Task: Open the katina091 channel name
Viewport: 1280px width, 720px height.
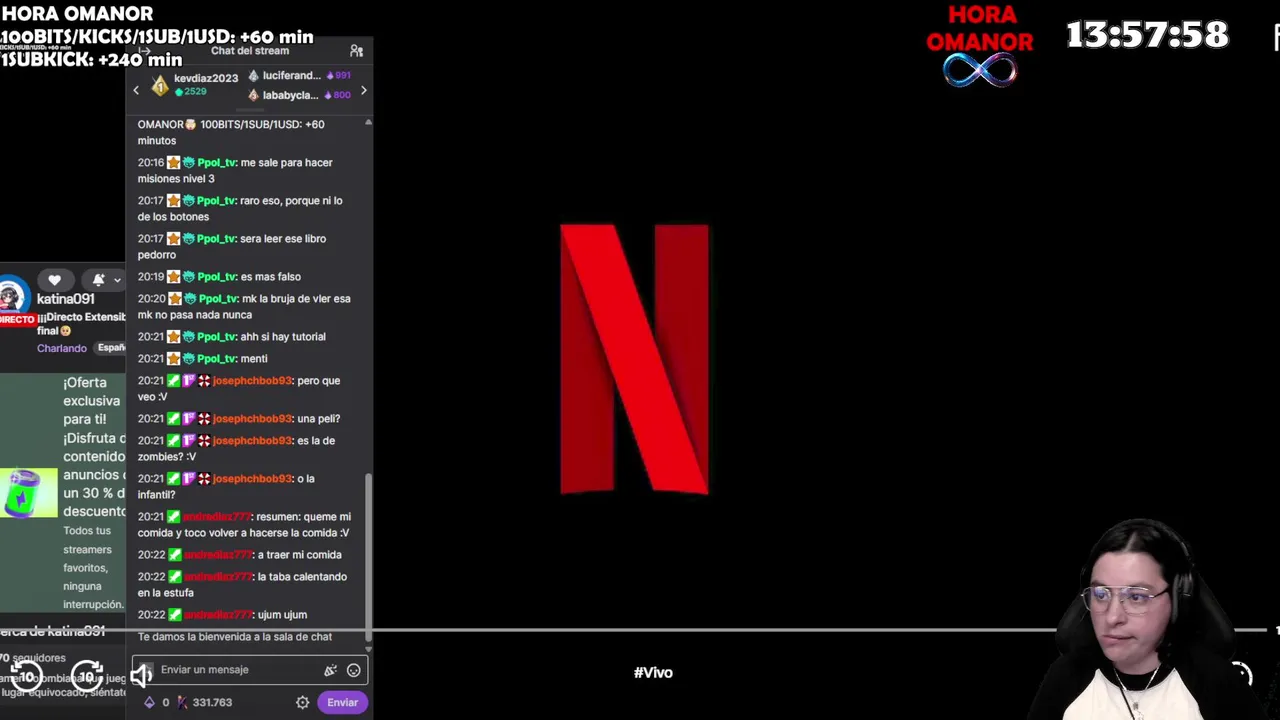Action: (66, 299)
